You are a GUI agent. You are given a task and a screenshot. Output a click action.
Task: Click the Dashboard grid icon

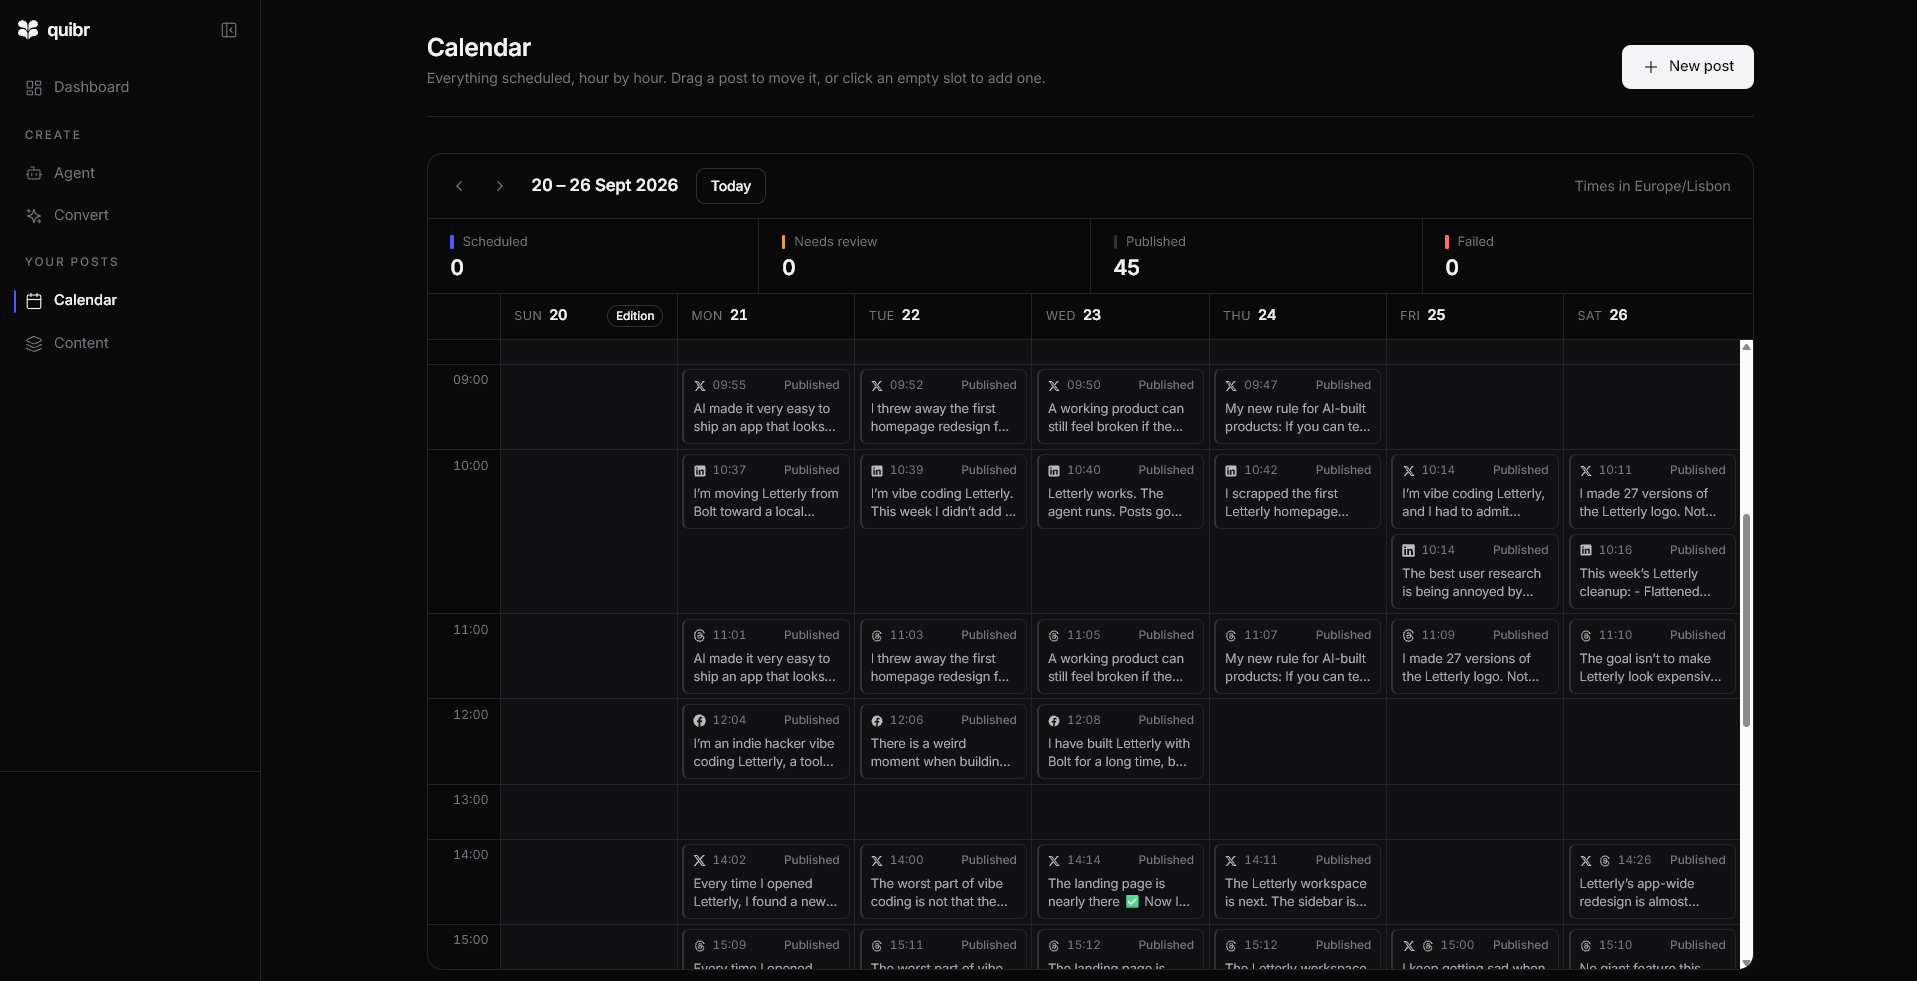tap(34, 88)
